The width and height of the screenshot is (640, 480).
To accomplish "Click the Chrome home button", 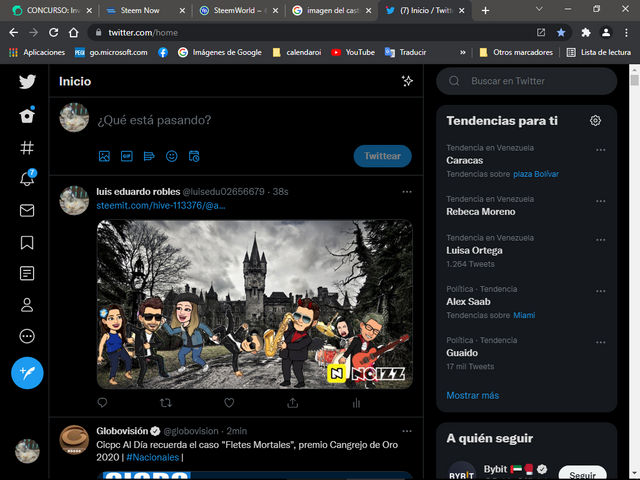I will [x=73, y=33].
